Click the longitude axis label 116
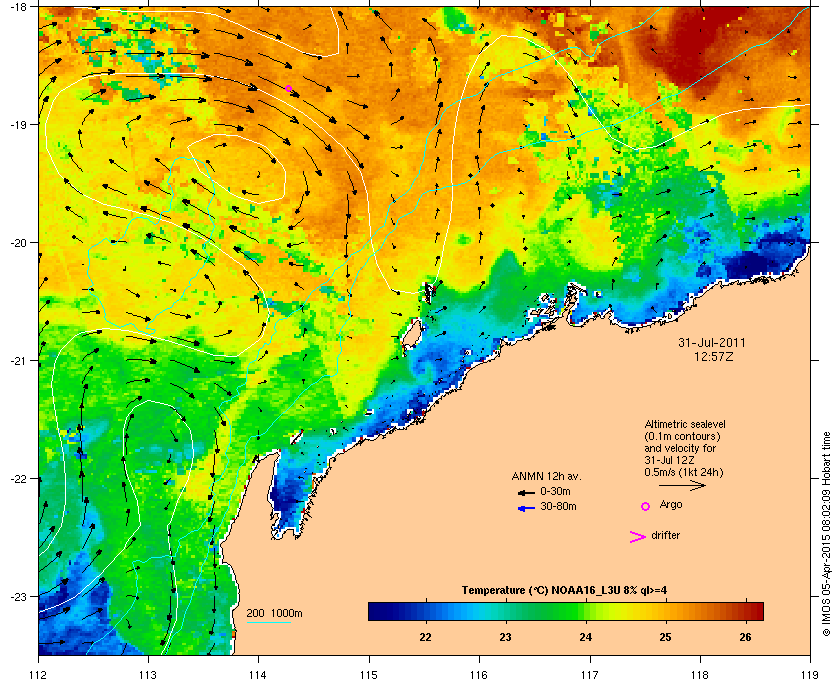This screenshot has height=680, width=840. (x=479, y=675)
